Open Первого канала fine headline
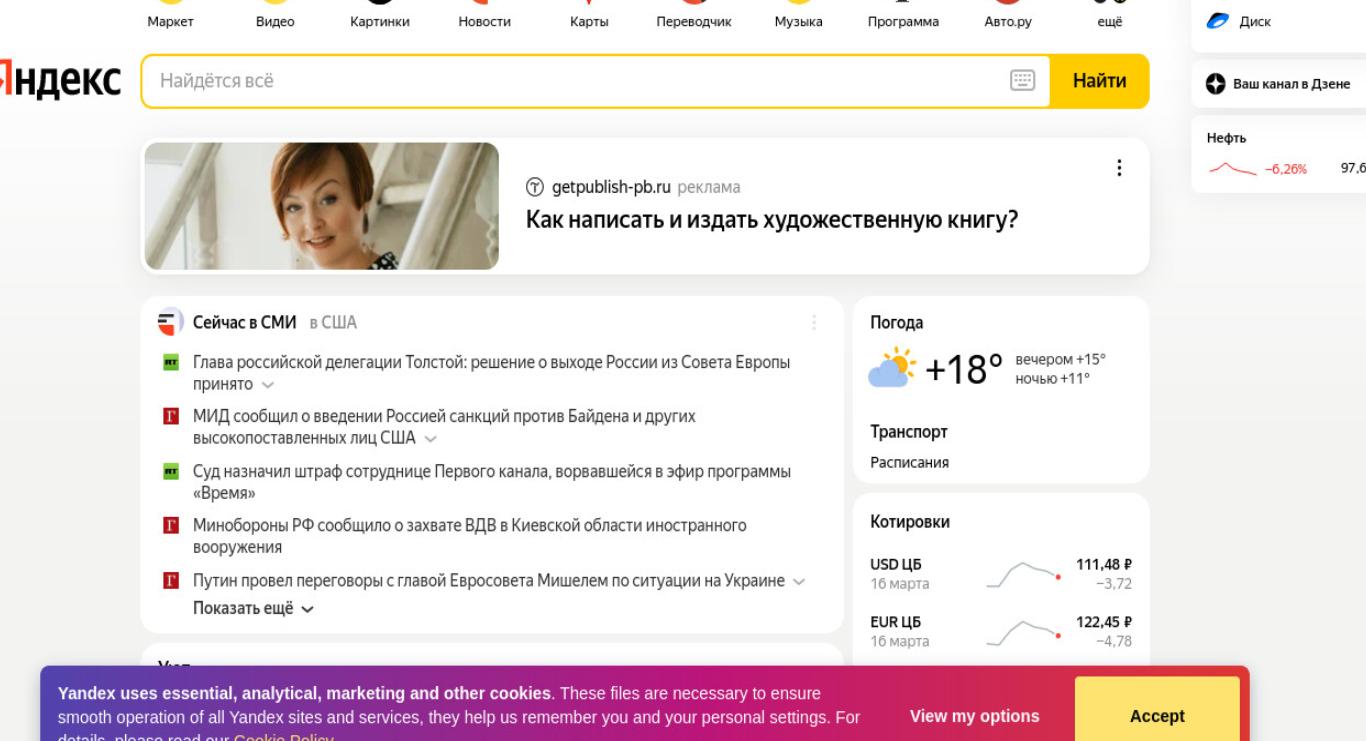 [491, 482]
